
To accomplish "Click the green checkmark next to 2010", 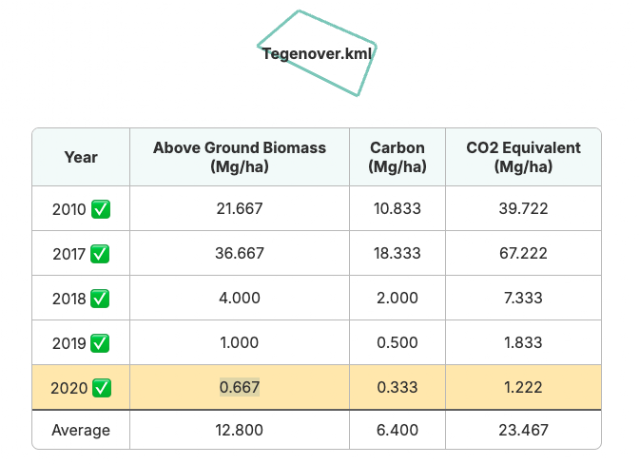I will point(101,209).
